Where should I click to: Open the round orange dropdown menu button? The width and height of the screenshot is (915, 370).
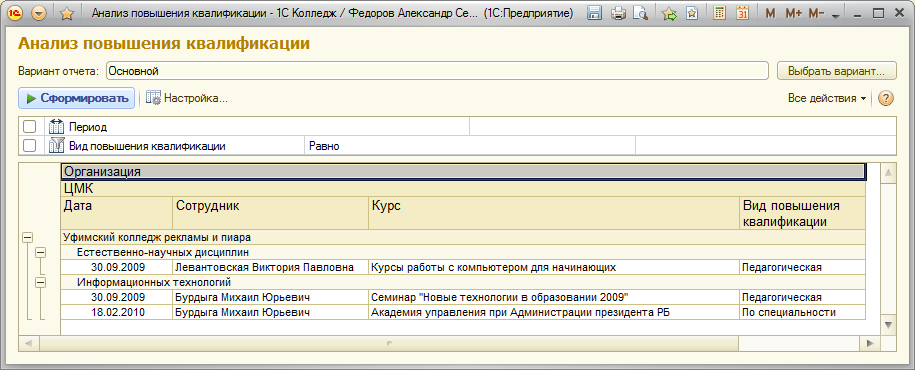[40, 13]
